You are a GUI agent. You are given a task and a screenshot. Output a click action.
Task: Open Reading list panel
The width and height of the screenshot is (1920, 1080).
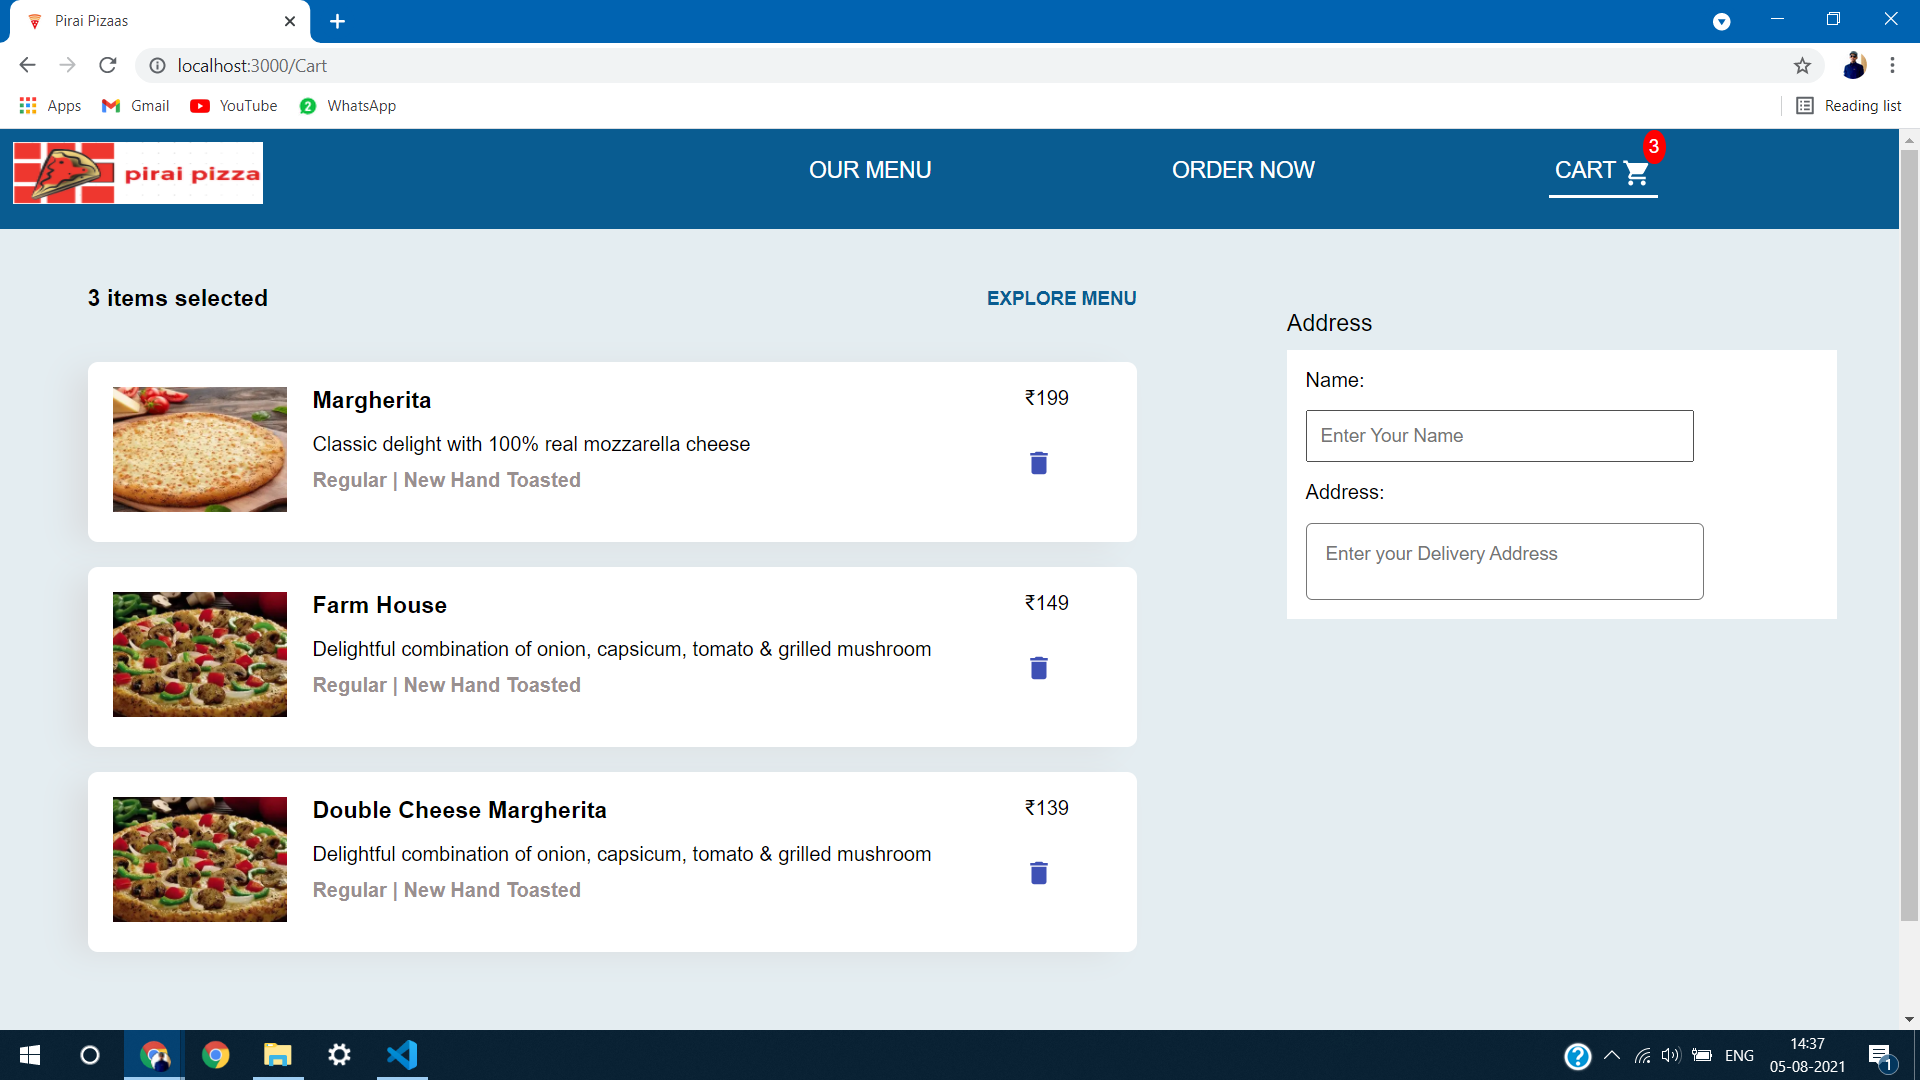coord(1848,106)
